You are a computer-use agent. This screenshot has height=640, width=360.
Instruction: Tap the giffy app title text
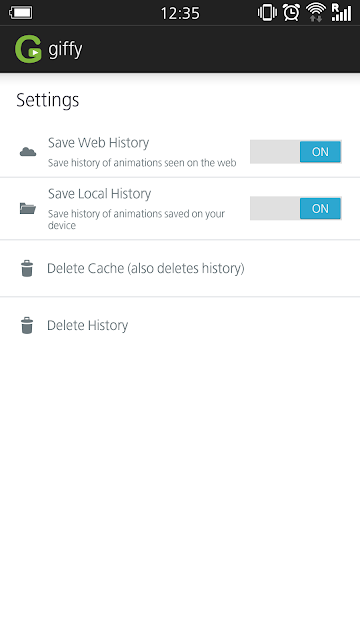point(65,50)
